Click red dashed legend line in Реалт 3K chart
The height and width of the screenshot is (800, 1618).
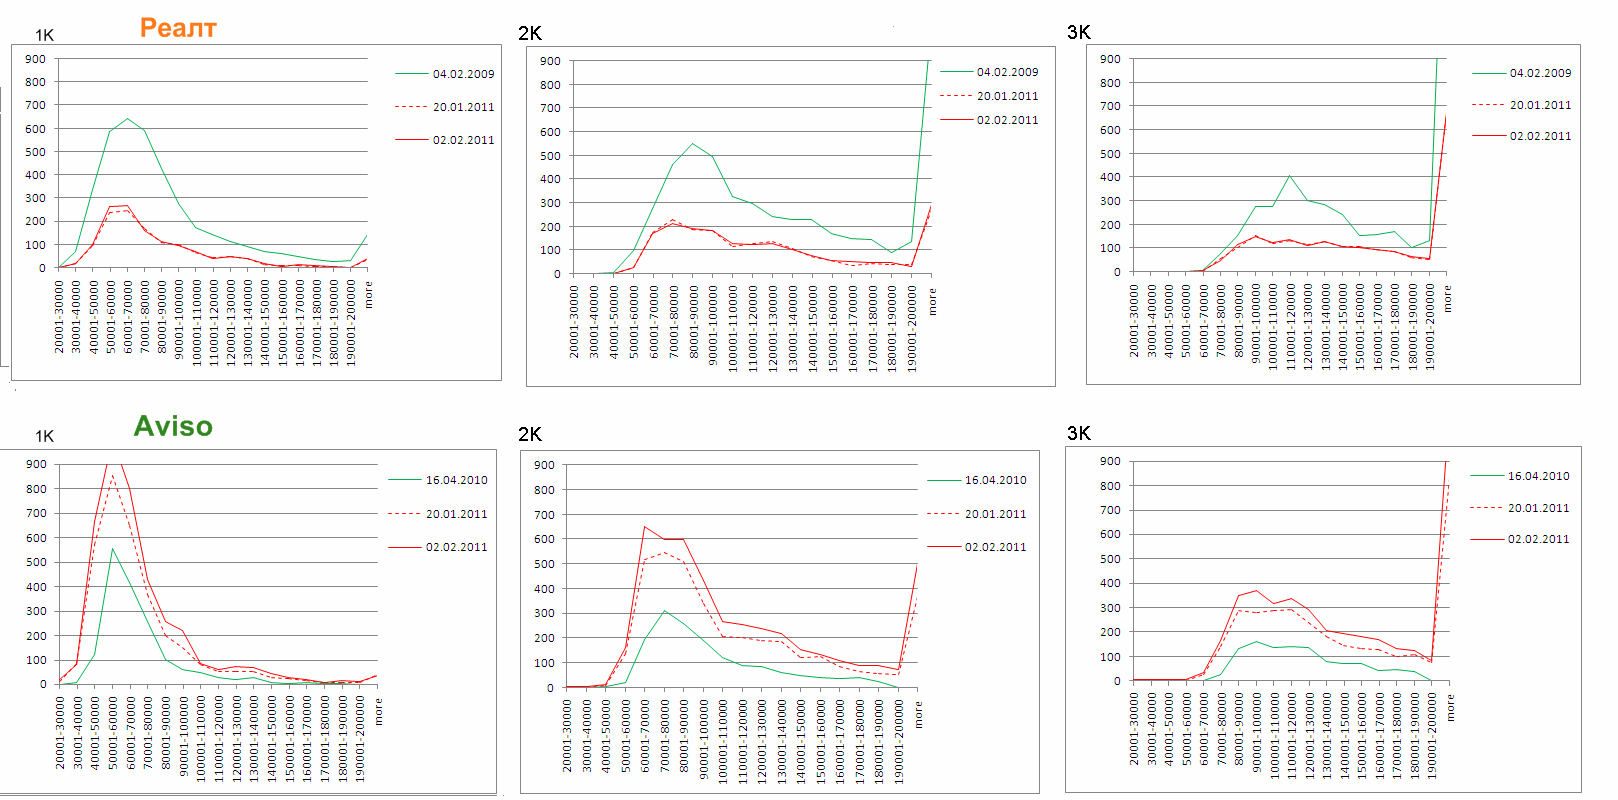pyautogui.click(x=1488, y=105)
